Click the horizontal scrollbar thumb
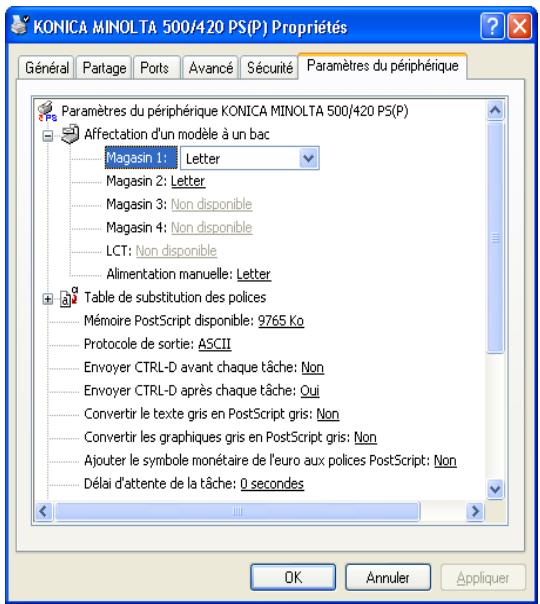Screen dimensions: 540x604 pos(237,512)
